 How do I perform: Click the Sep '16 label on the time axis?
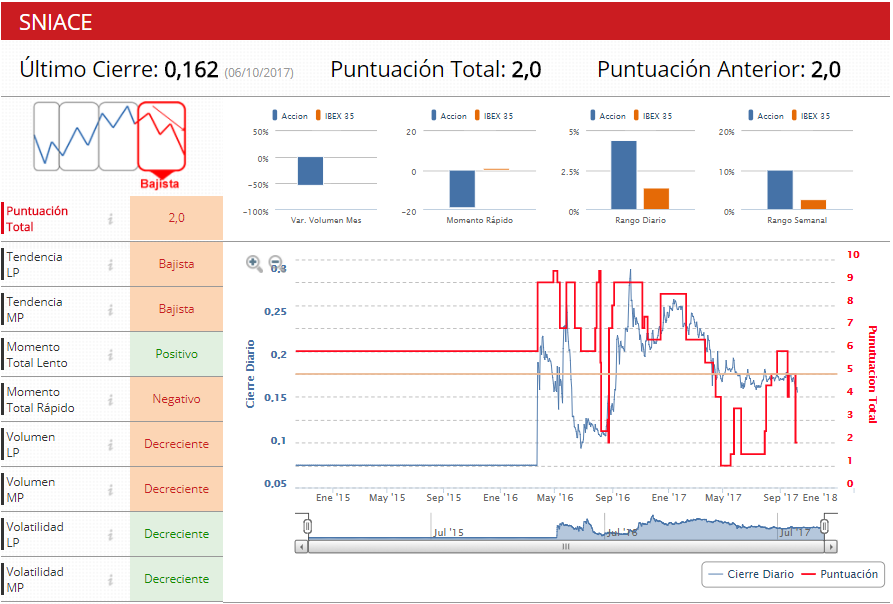[612, 498]
